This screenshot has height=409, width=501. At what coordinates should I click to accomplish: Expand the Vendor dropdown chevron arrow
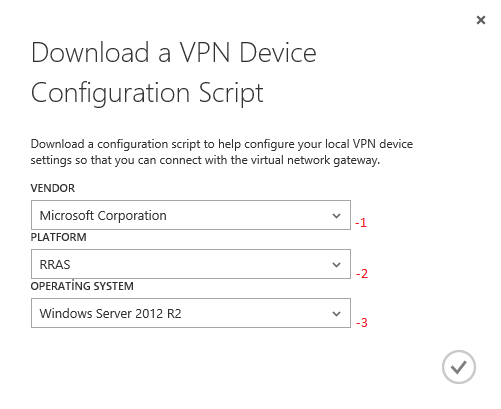tap(336, 216)
